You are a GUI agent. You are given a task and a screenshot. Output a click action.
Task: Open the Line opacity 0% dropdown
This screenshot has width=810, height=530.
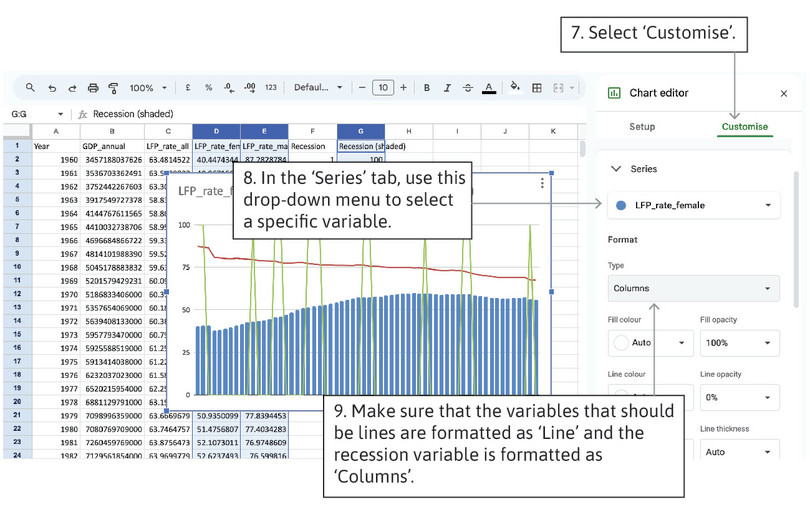739,397
